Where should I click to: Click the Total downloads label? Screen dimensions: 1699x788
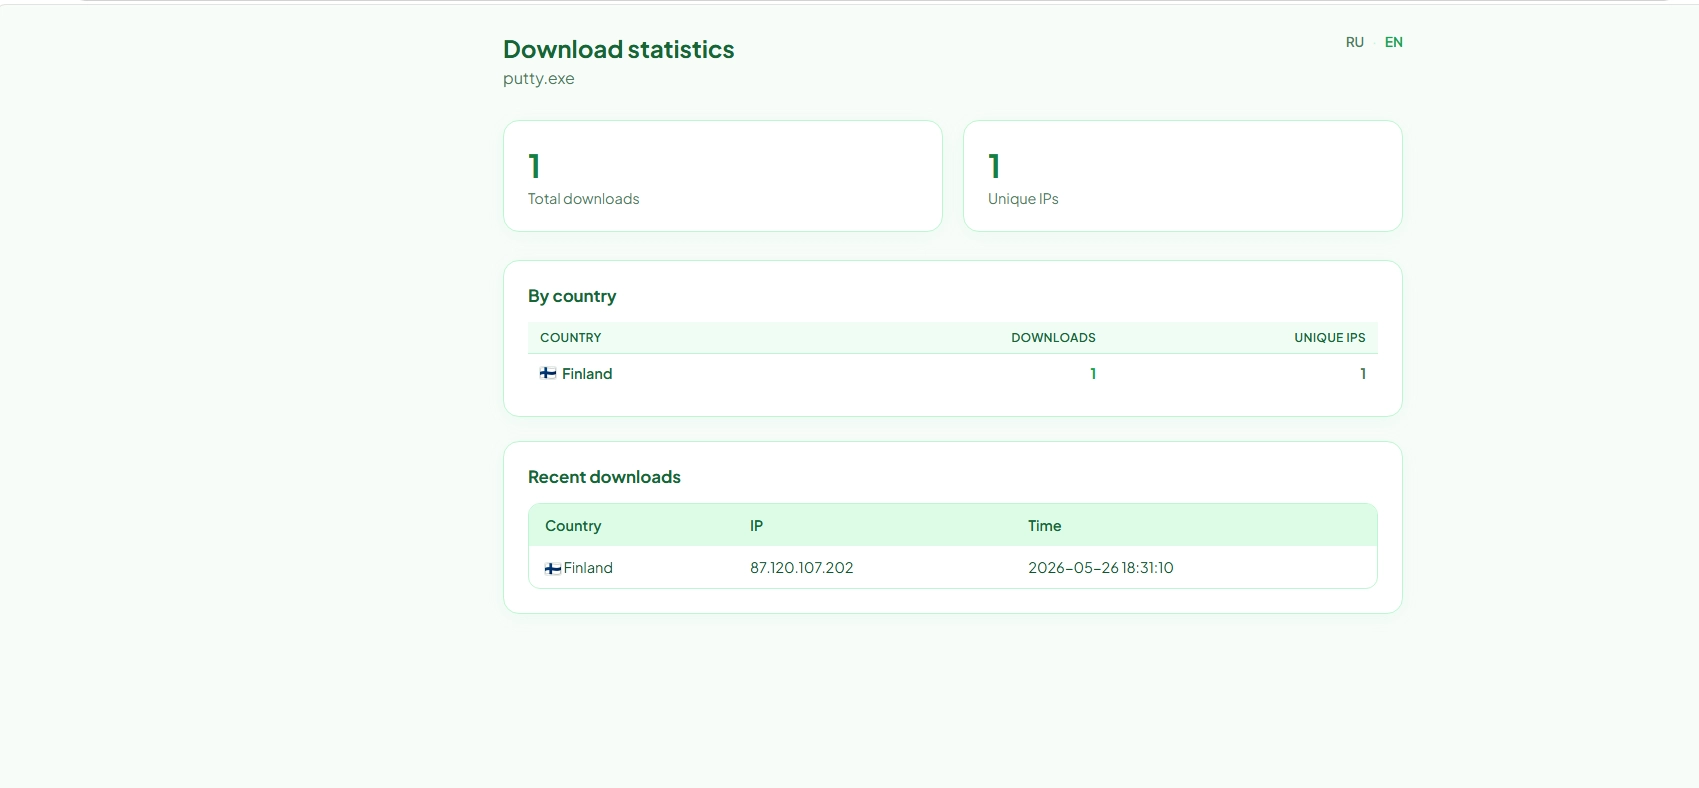click(583, 199)
